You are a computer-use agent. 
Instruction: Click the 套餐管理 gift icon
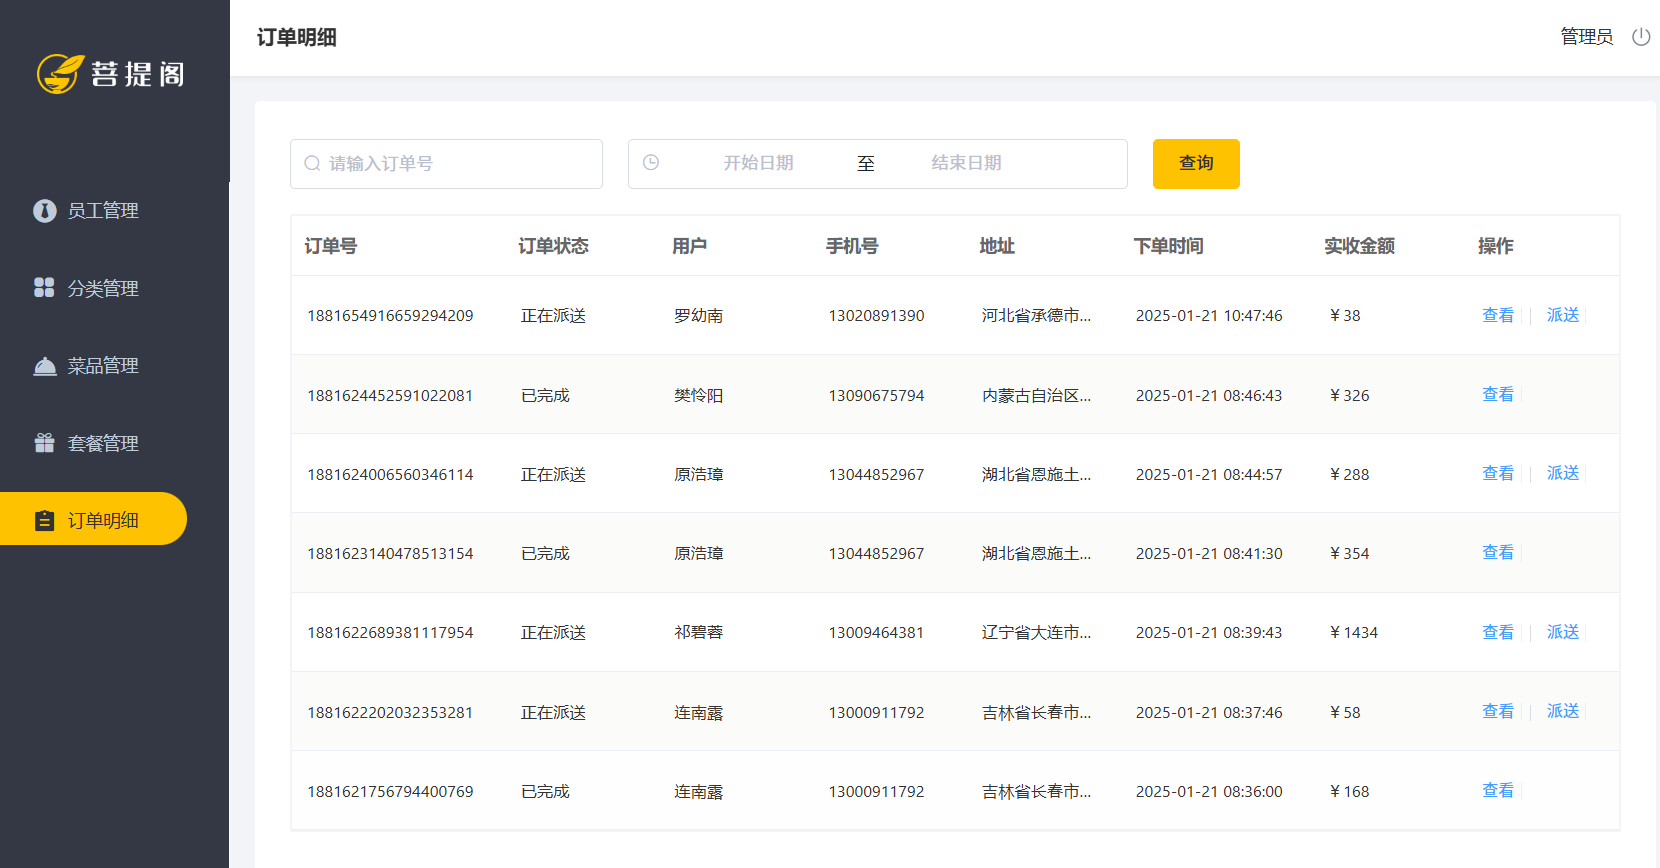(44, 443)
